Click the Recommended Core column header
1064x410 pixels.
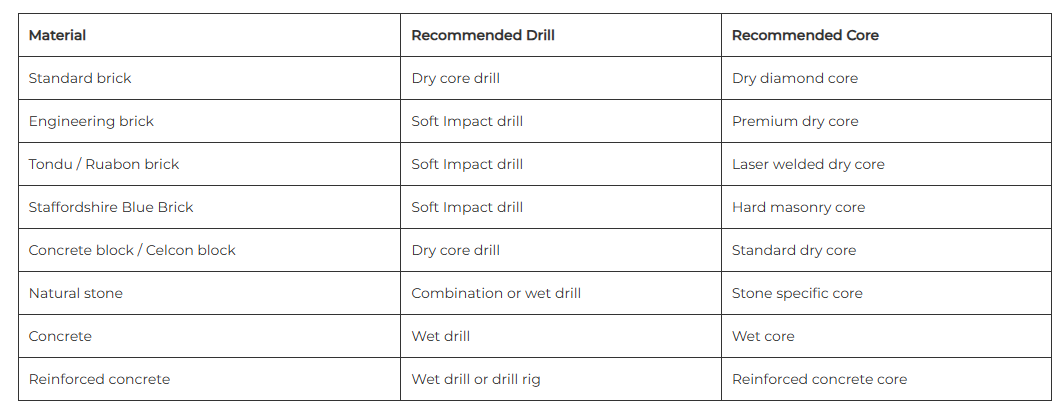886,35
